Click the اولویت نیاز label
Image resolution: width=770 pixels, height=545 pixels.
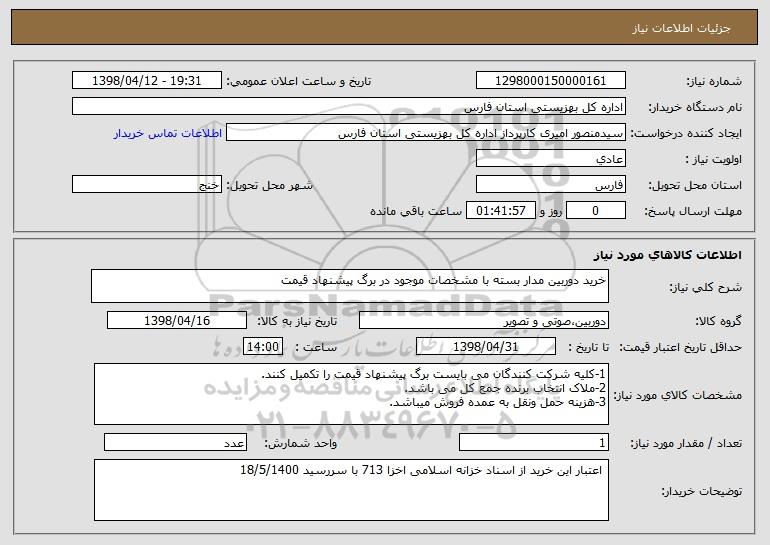(x=714, y=160)
